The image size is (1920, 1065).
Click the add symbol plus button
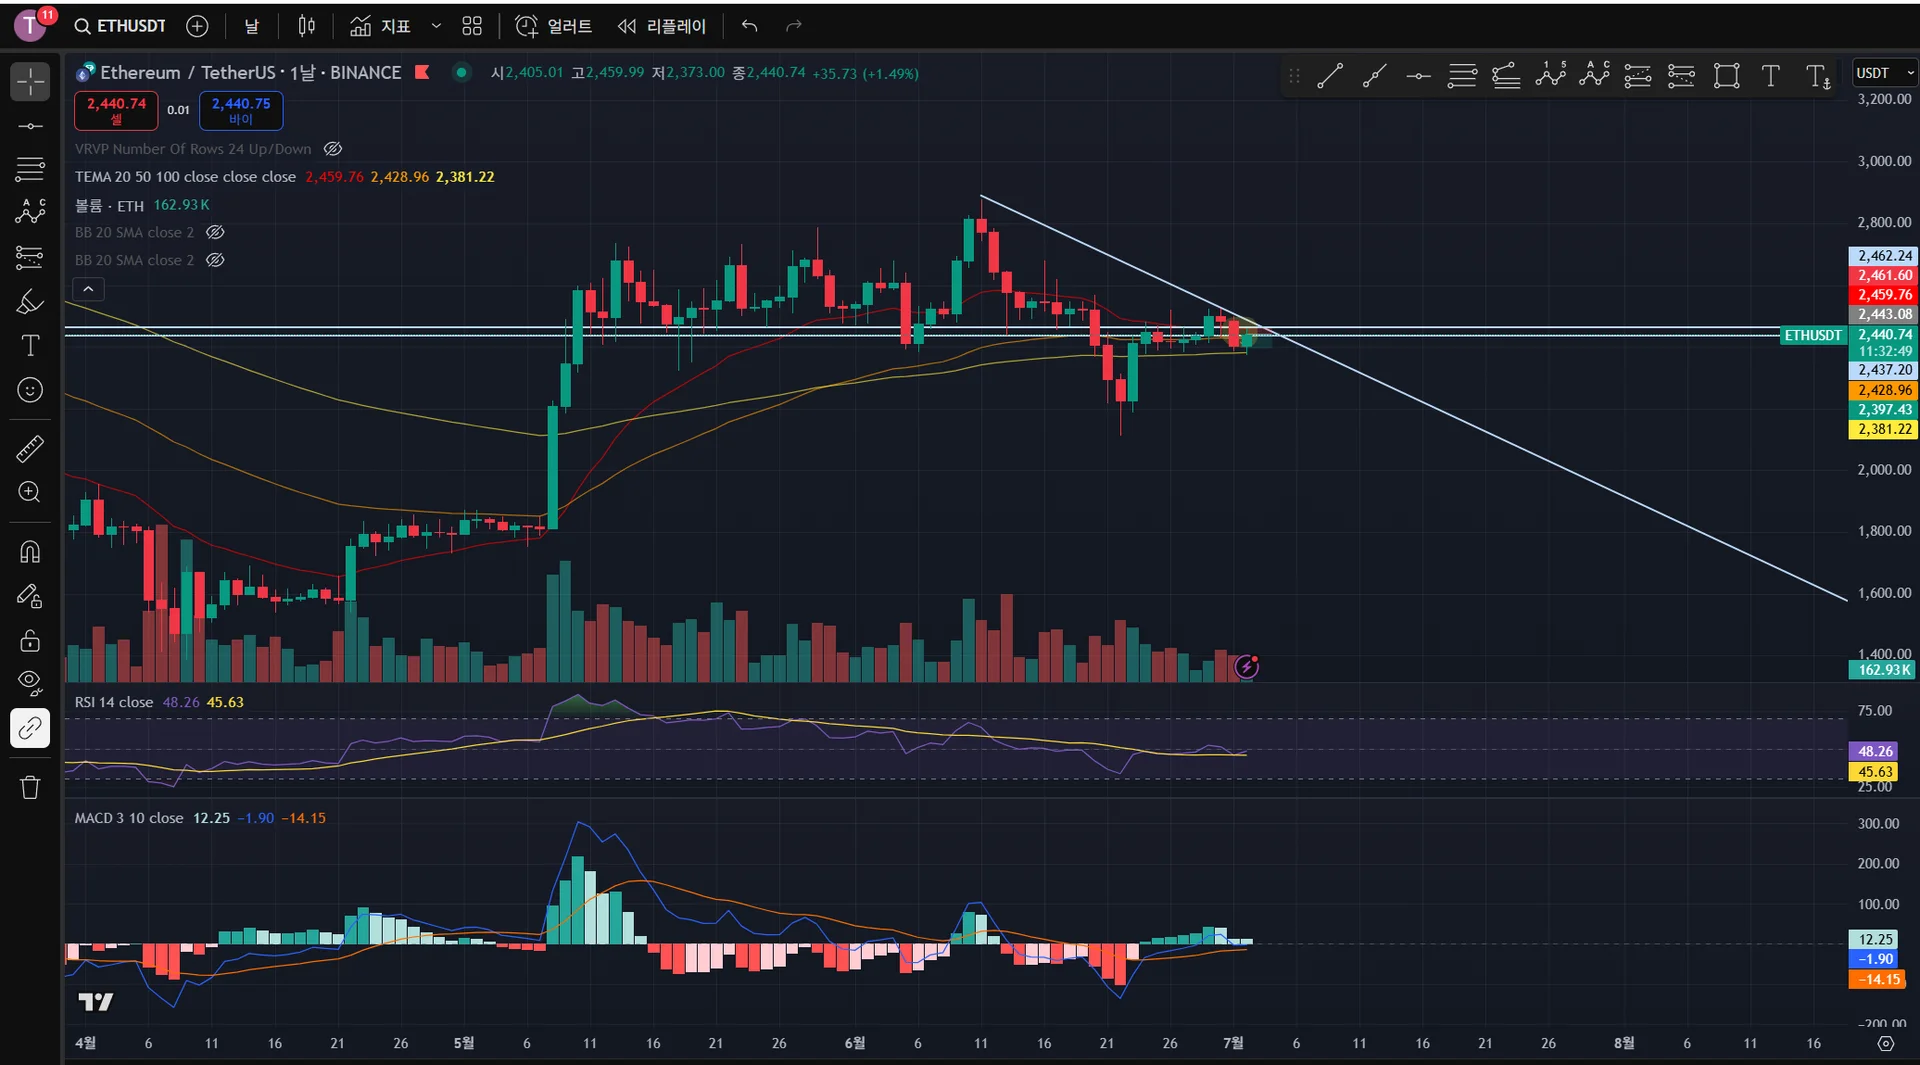click(x=198, y=26)
